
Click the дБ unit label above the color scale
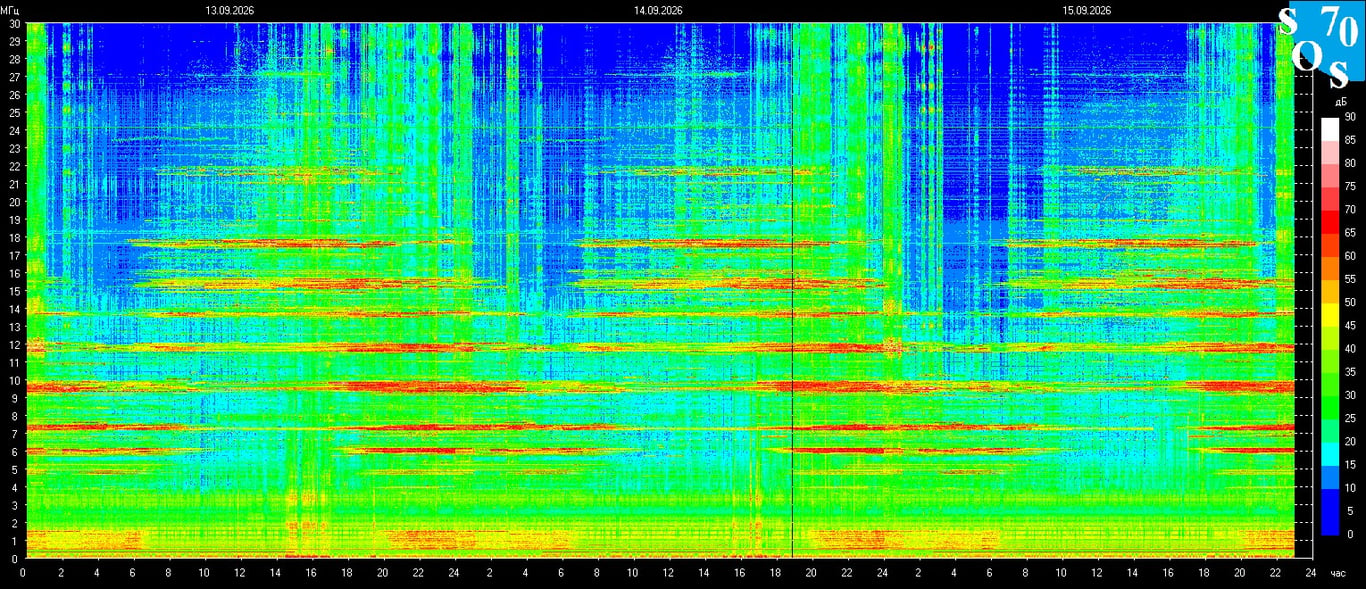[x=1340, y=102]
